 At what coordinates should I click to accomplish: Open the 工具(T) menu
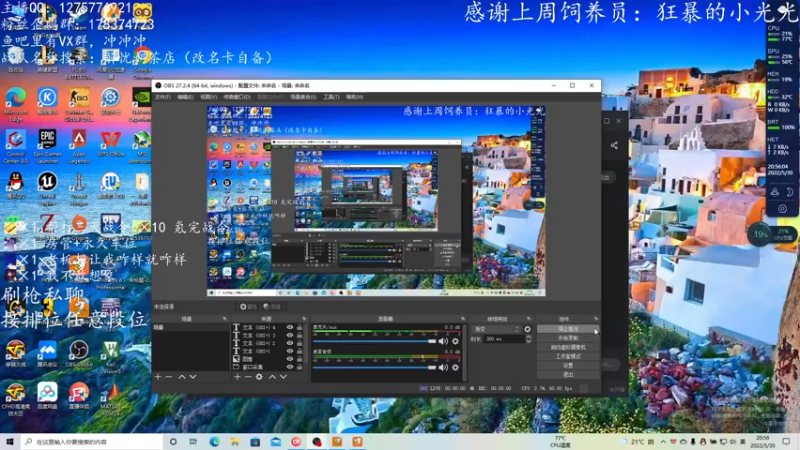331,97
